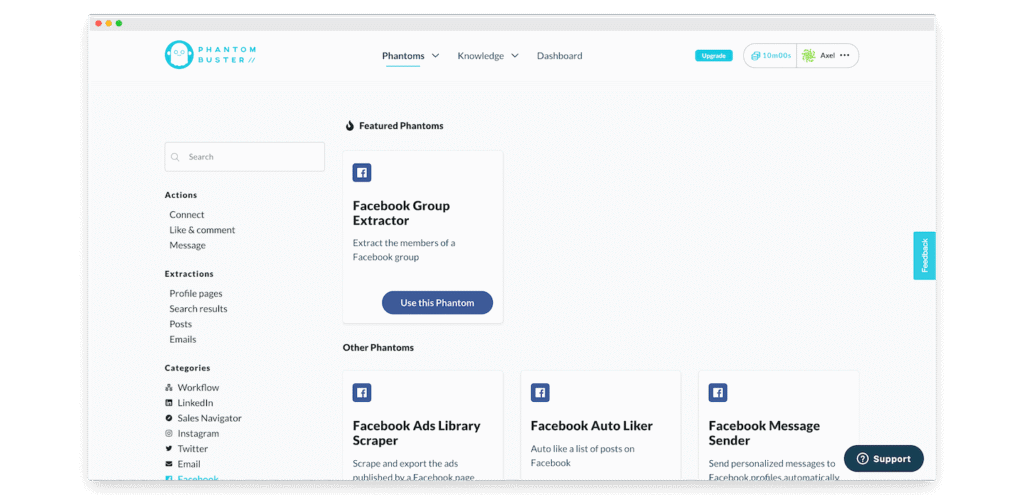Select the Email category
This screenshot has height=495, width=1024.
pyautogui.click(x=189, y=464)
